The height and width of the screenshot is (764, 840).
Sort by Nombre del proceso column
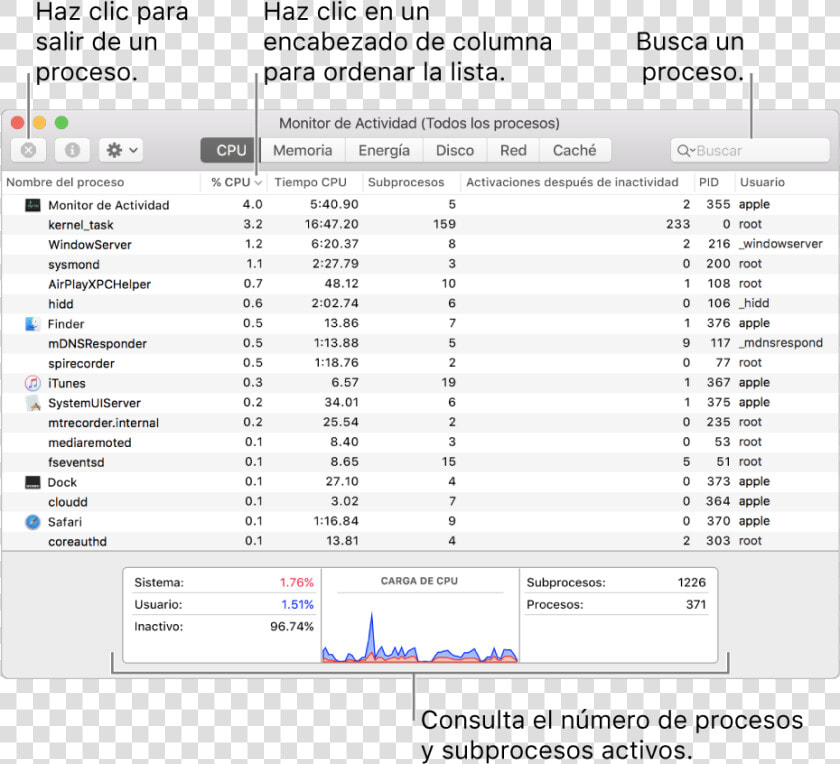pyautogui.click(x=102, y=182)
